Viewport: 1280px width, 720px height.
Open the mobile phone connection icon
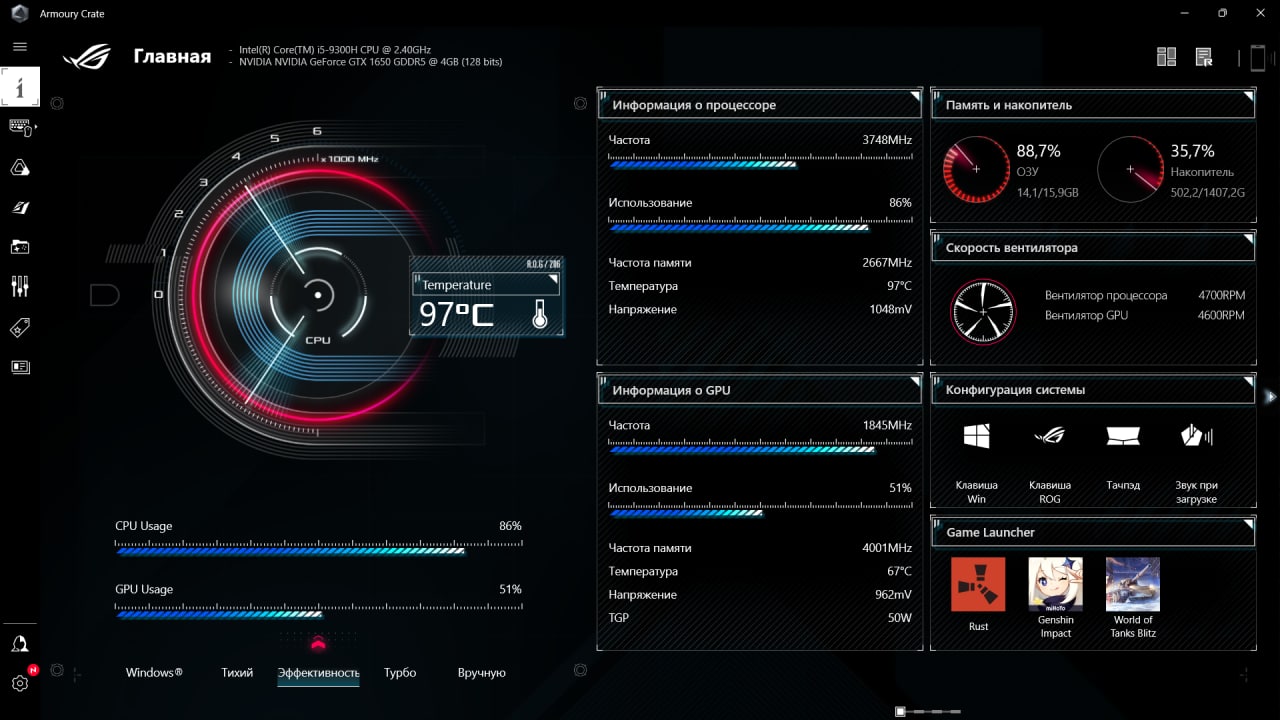coord(1258,58)
